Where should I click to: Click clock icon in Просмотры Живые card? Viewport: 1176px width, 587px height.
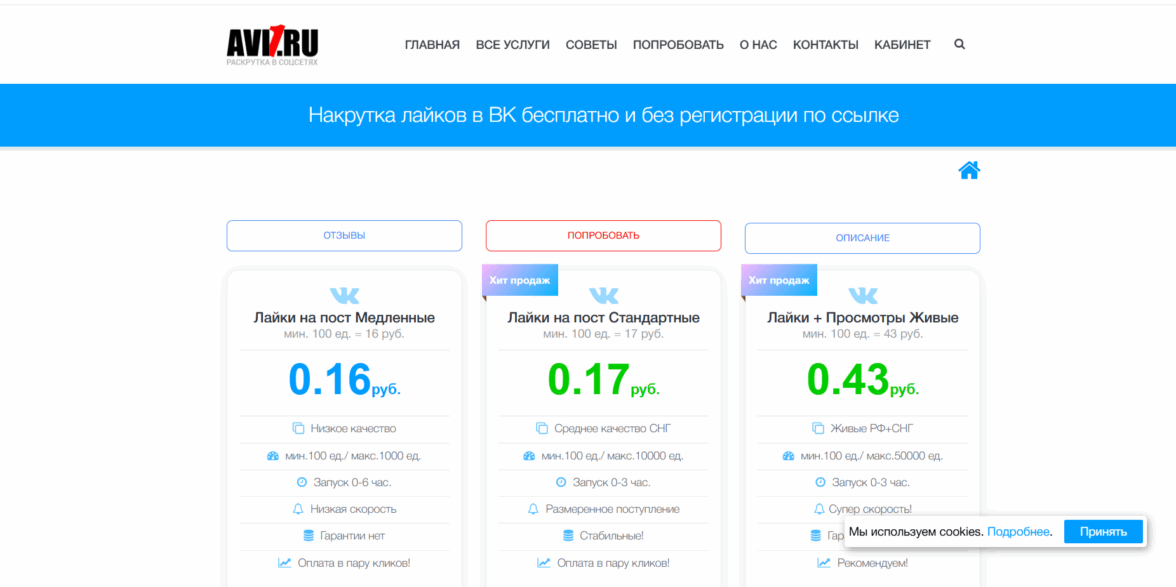[x=820, y=482]
